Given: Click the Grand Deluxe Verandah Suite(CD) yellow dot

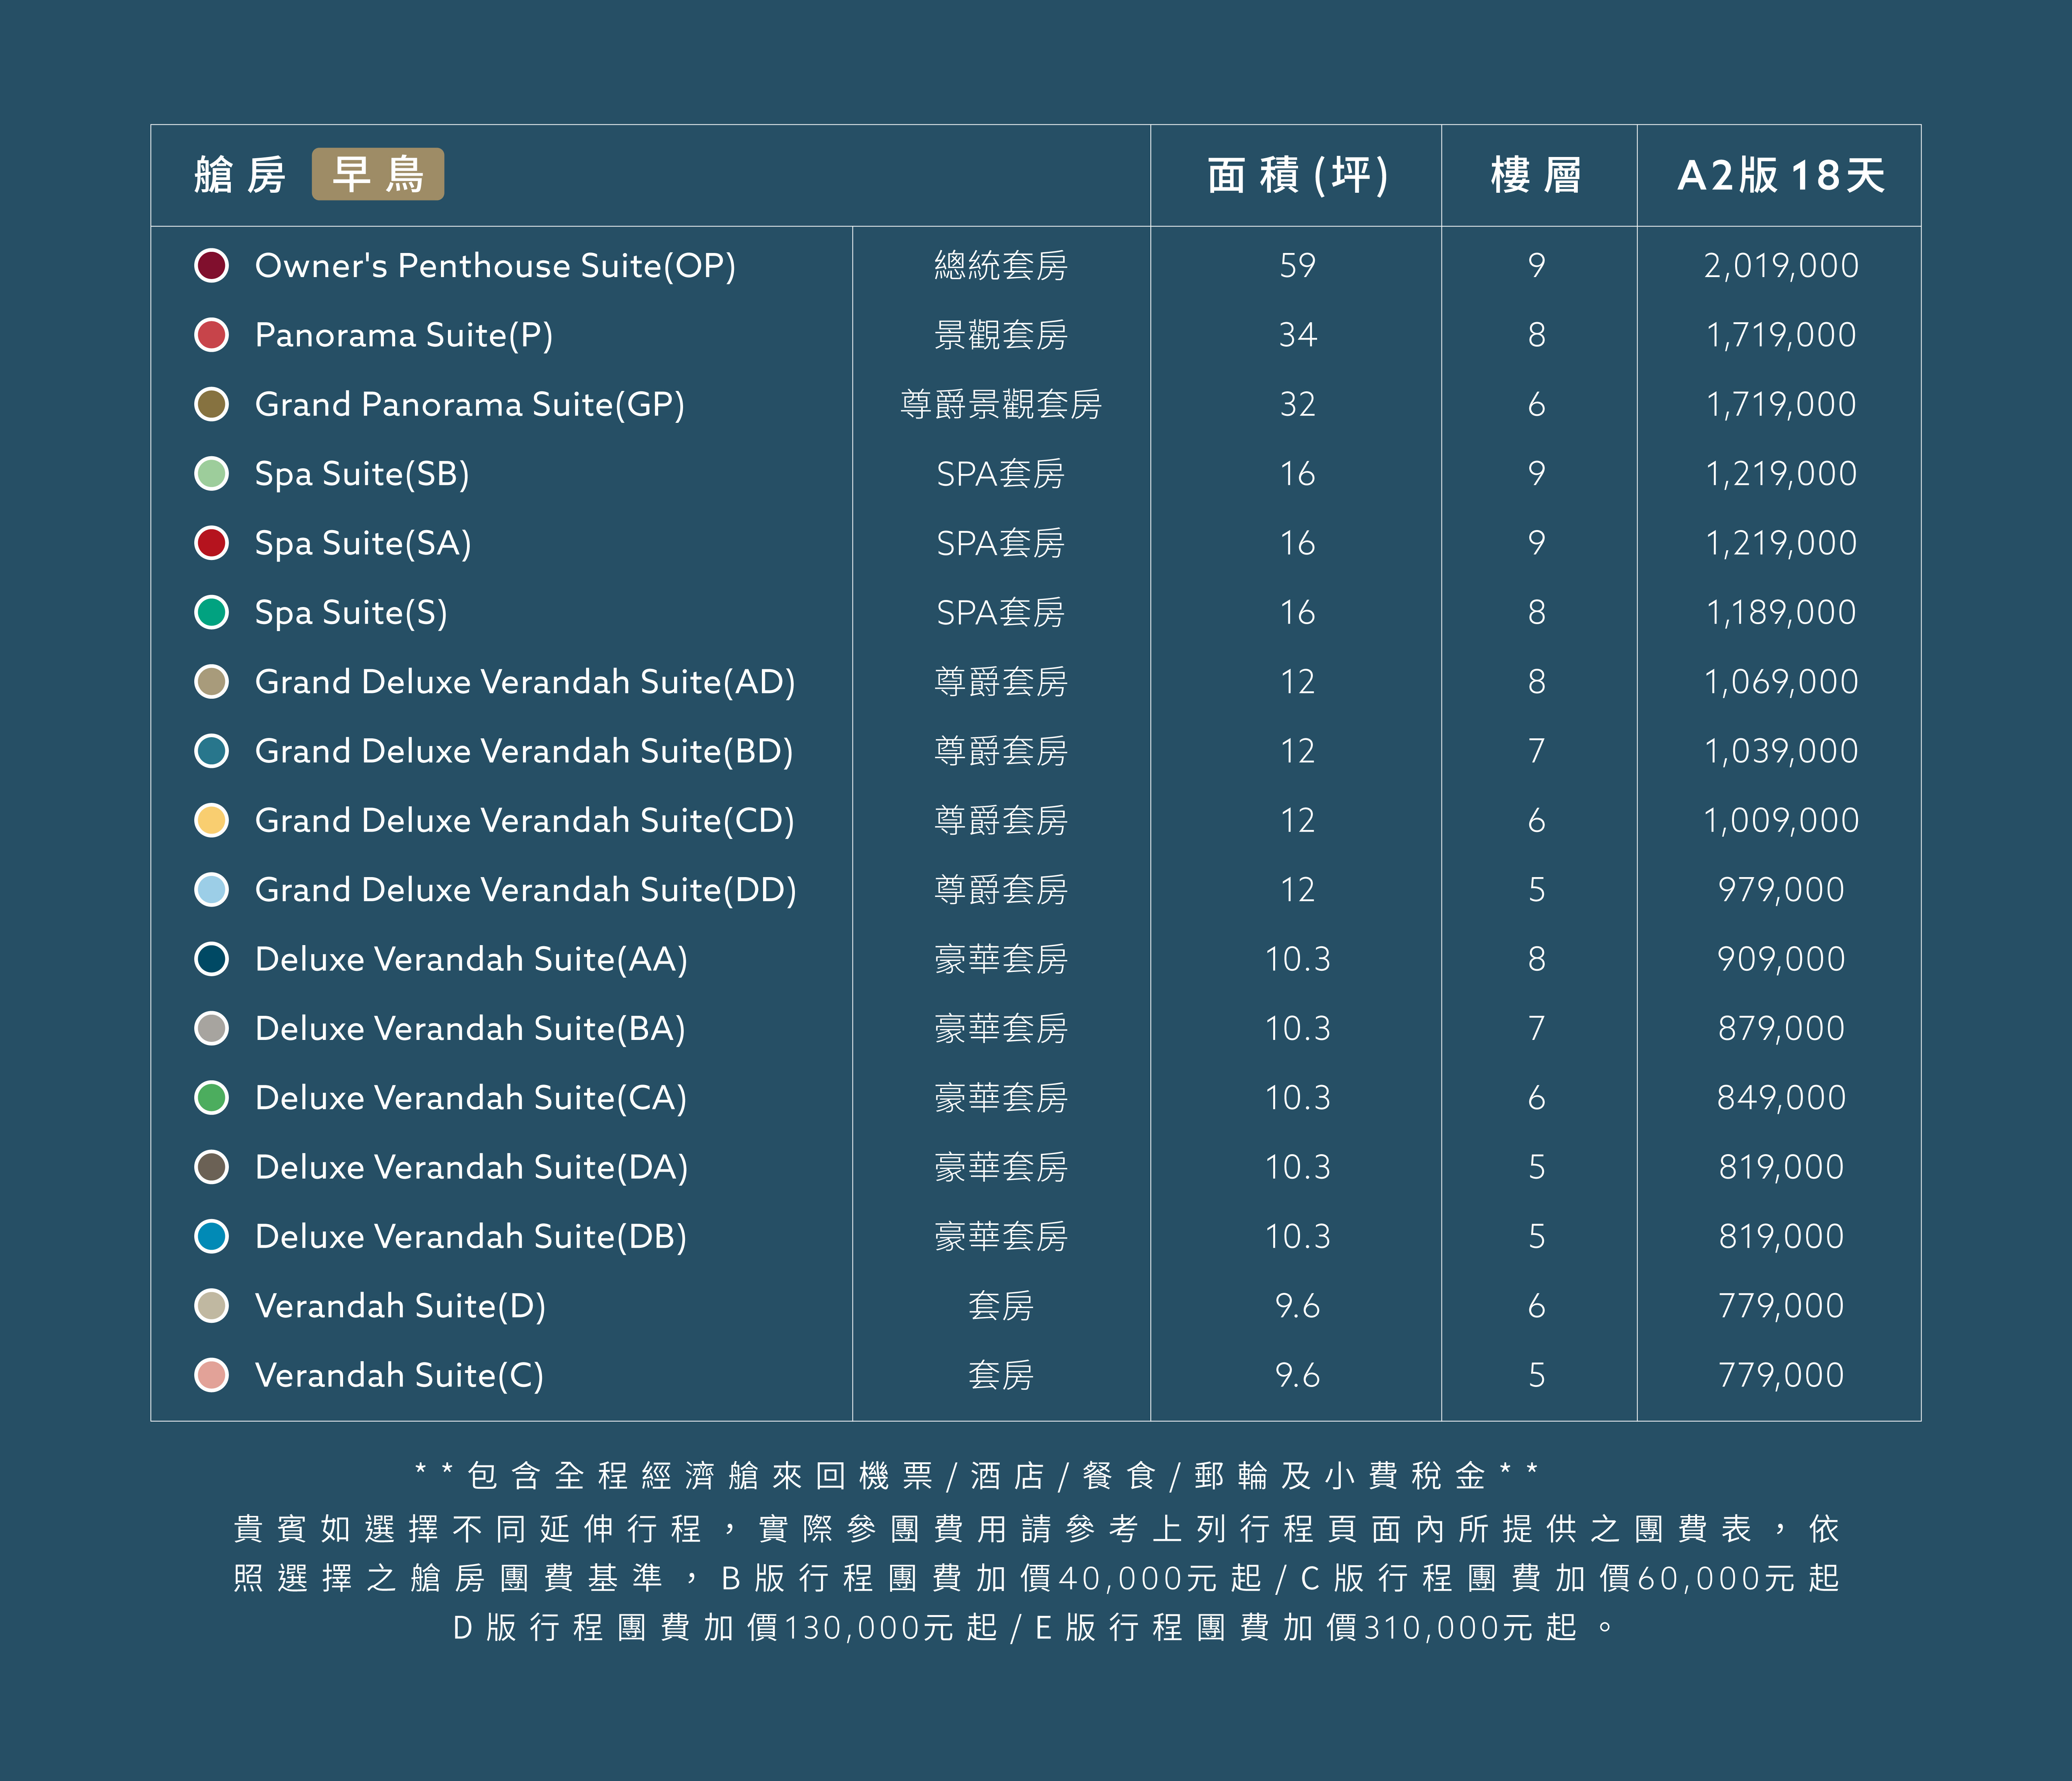Looking at the screenshot, I should coord(211,820).
